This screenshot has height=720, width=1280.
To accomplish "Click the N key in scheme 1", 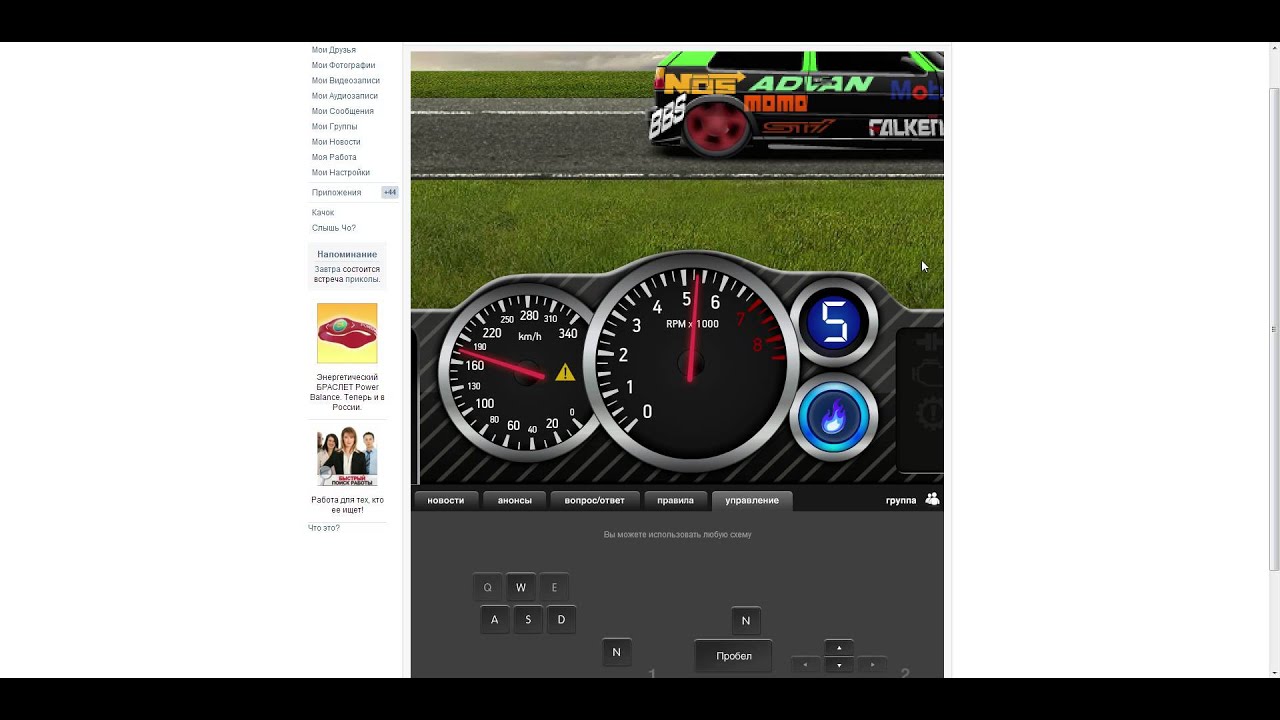I will click(616, 652).
